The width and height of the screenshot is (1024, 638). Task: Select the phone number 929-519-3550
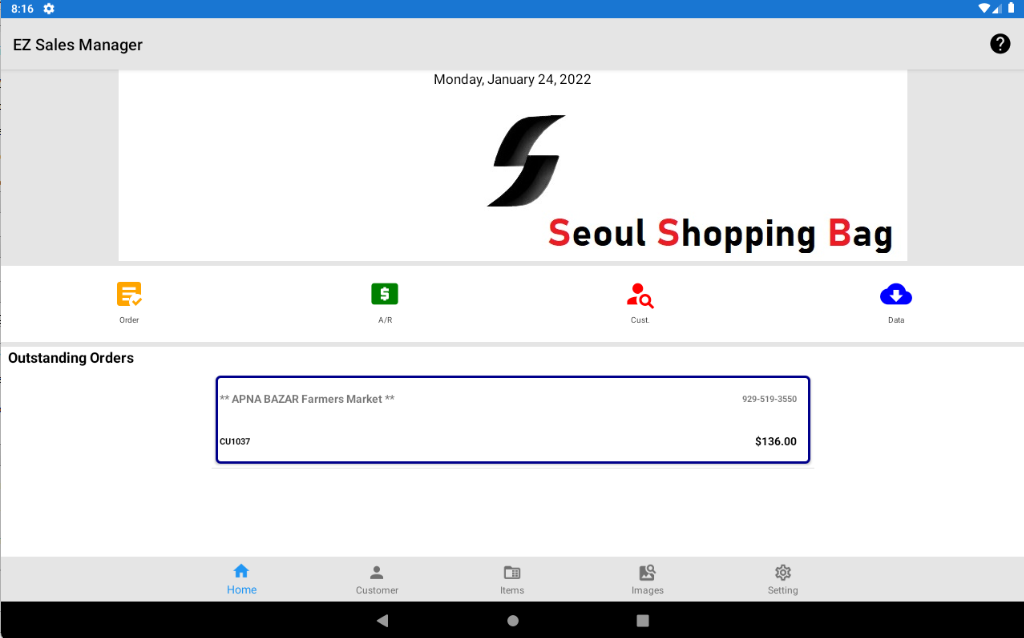click(x=769, y=399)
